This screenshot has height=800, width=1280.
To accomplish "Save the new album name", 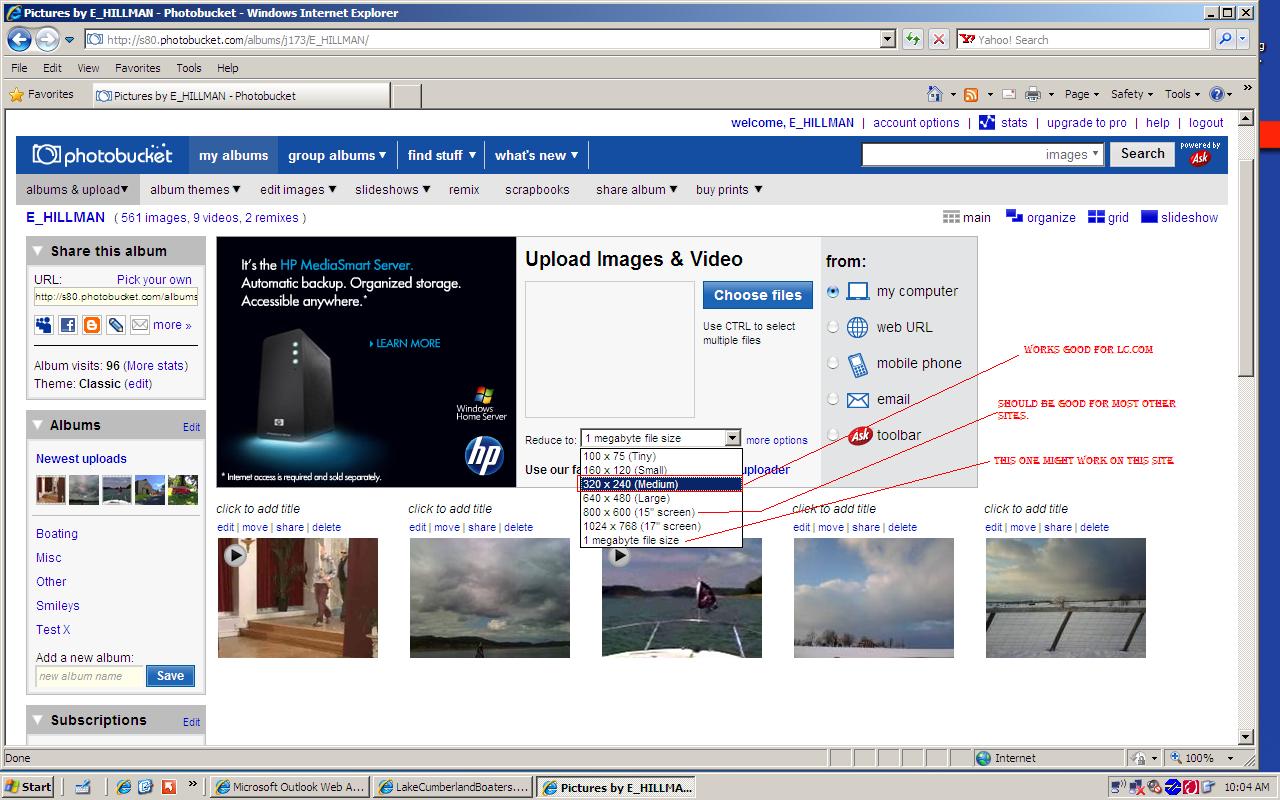I will 170,676.
